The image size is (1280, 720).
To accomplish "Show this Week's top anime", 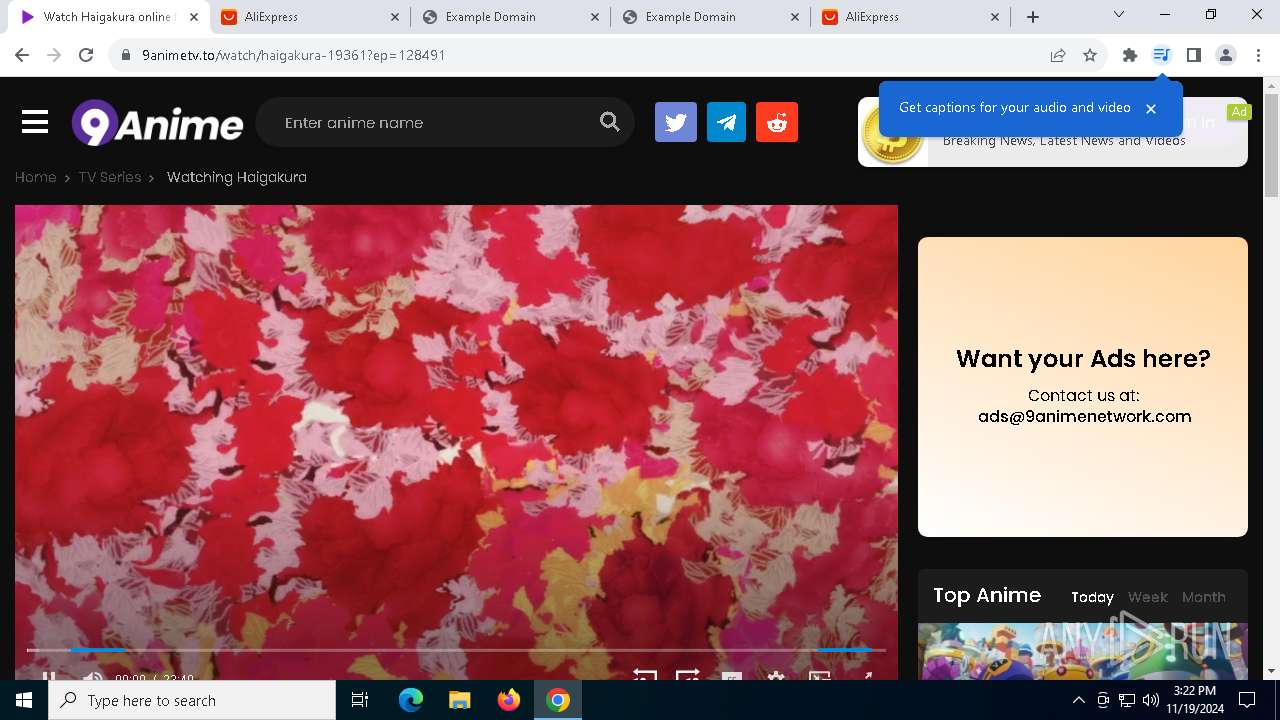I will point(1147,597).
